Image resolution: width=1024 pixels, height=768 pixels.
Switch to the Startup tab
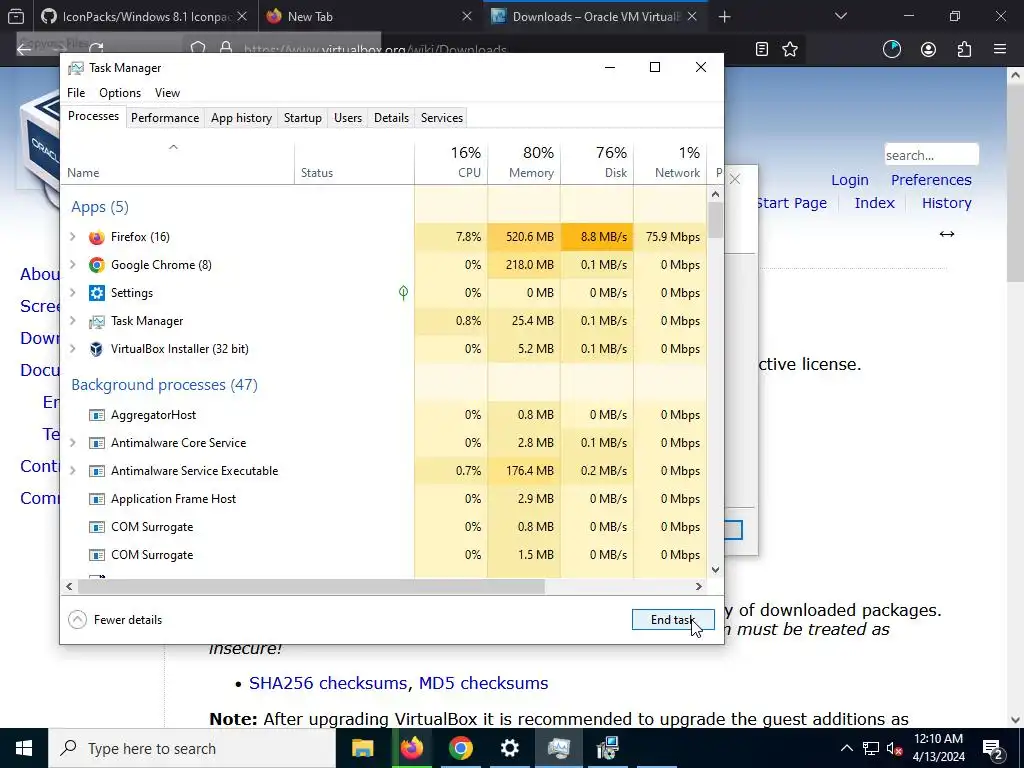click(x=302, y=118)
